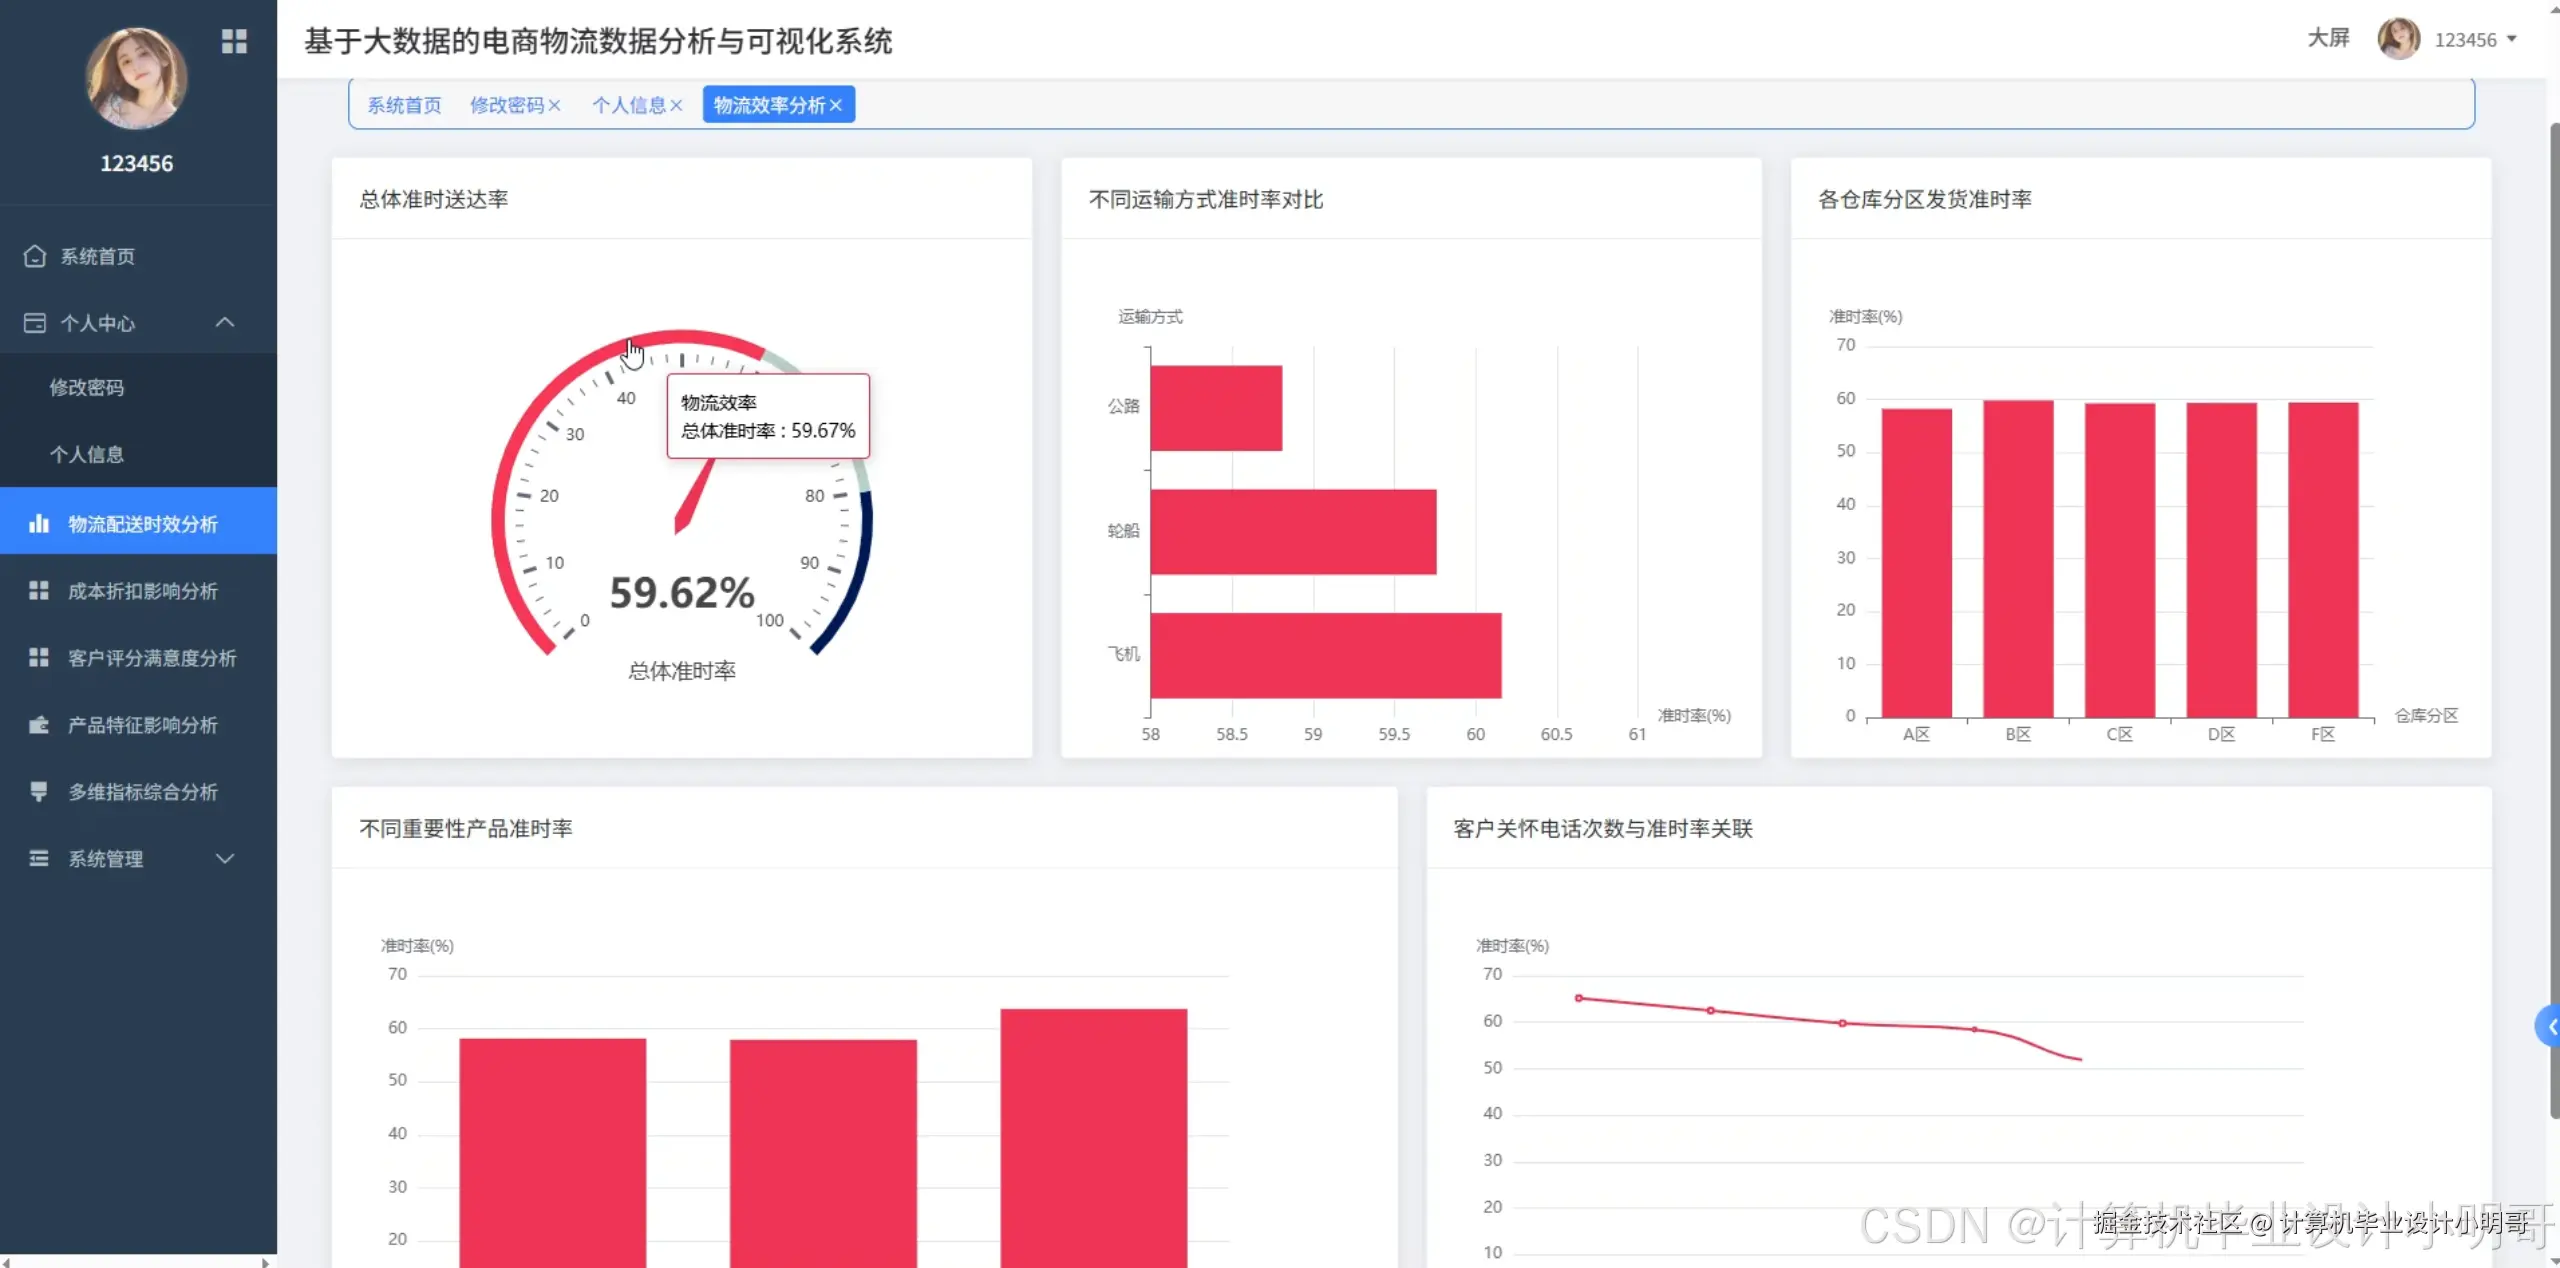
Task: Click the 飞机 bar in transport chart
Action: tap(1325, 655)
